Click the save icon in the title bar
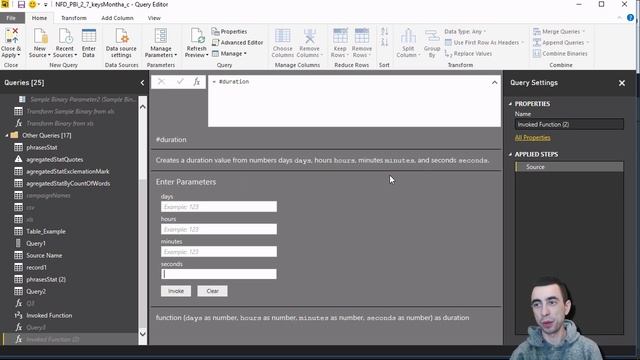The width and height of the screenshot is (640, 360). 21,5
